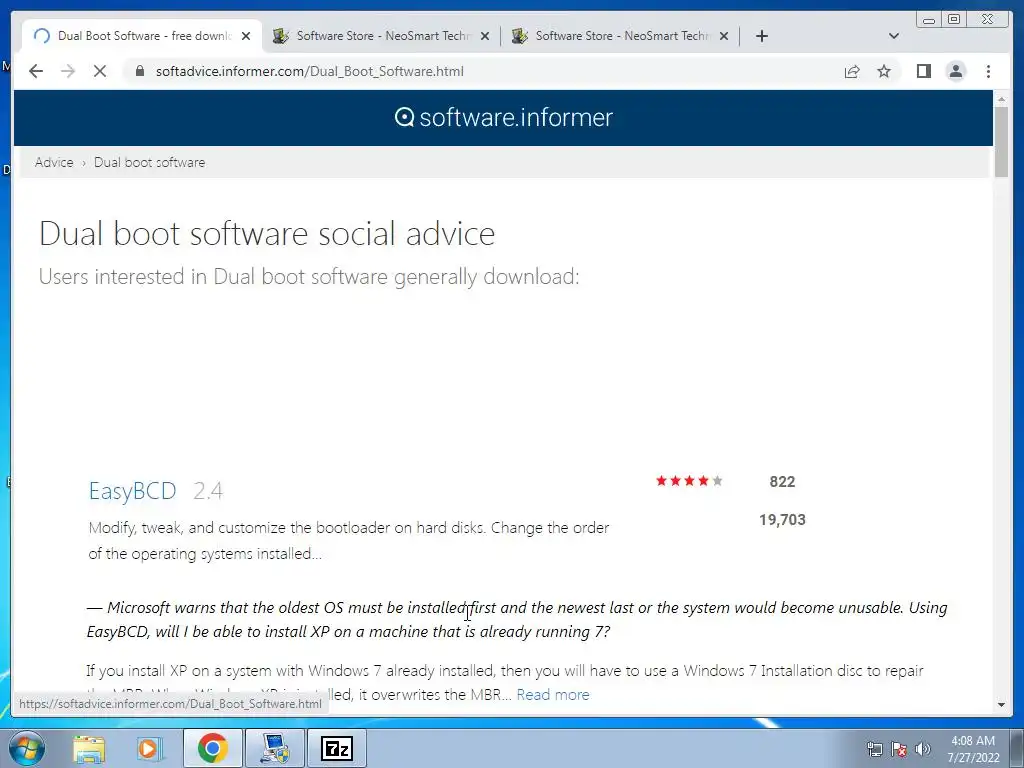
Task: Select the Chrome taskbar button
Action: pyautogui.click(x=212, y=748)
